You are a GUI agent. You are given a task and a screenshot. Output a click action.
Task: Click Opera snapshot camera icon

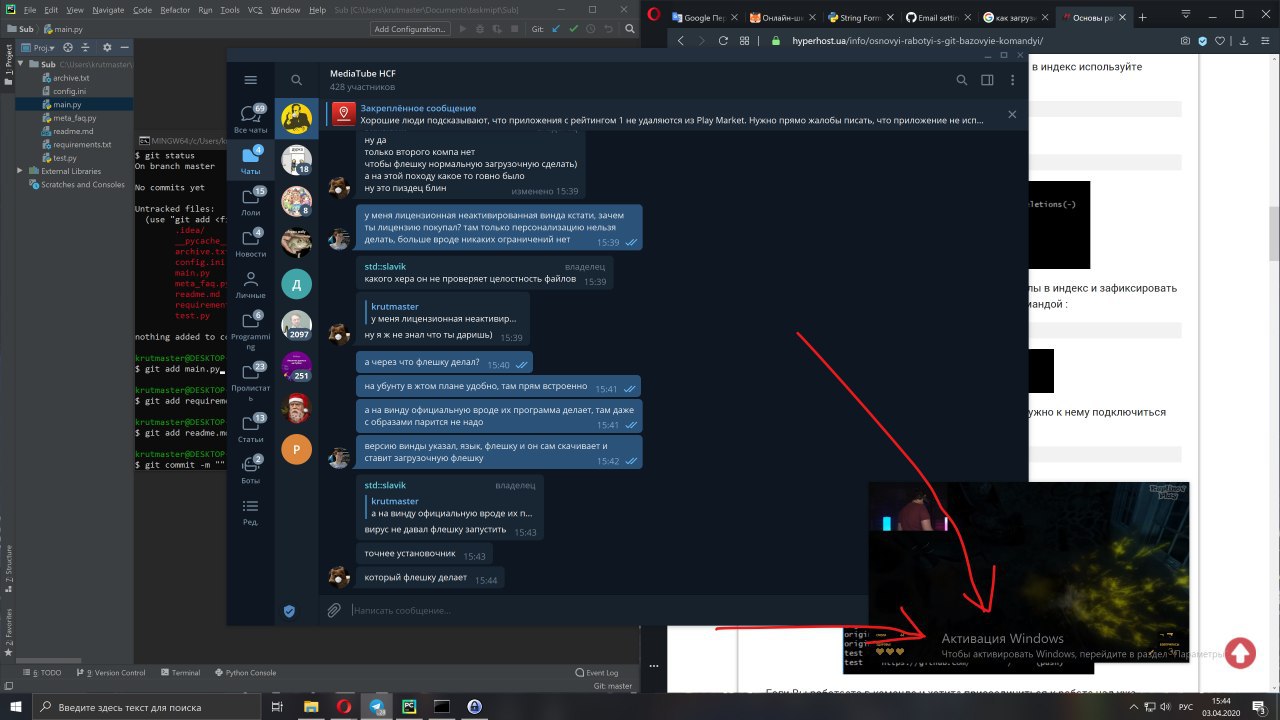click(x=1185, y=41)
